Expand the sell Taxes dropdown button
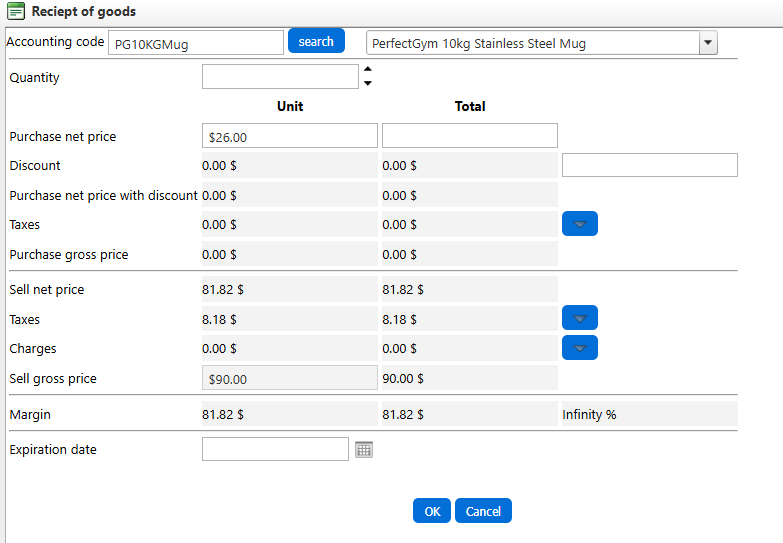 (x=579, y=319)
